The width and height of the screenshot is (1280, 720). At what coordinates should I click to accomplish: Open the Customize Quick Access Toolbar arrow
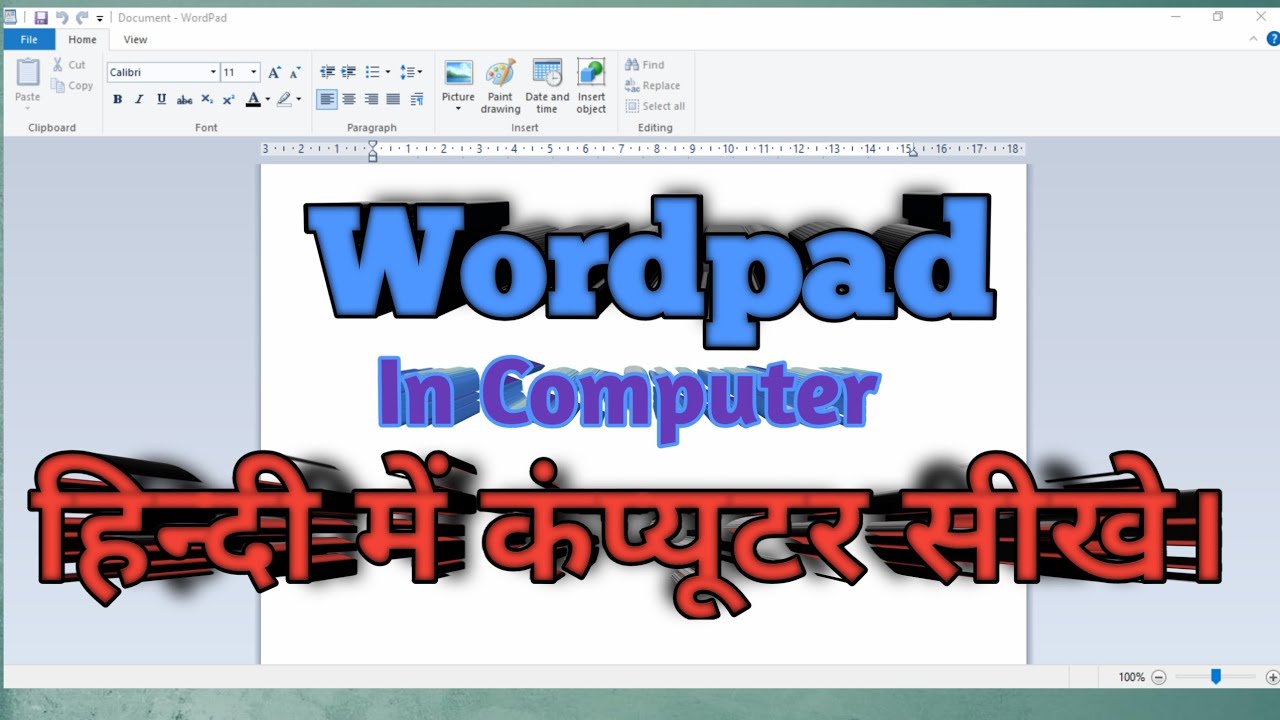pos(100,19)
